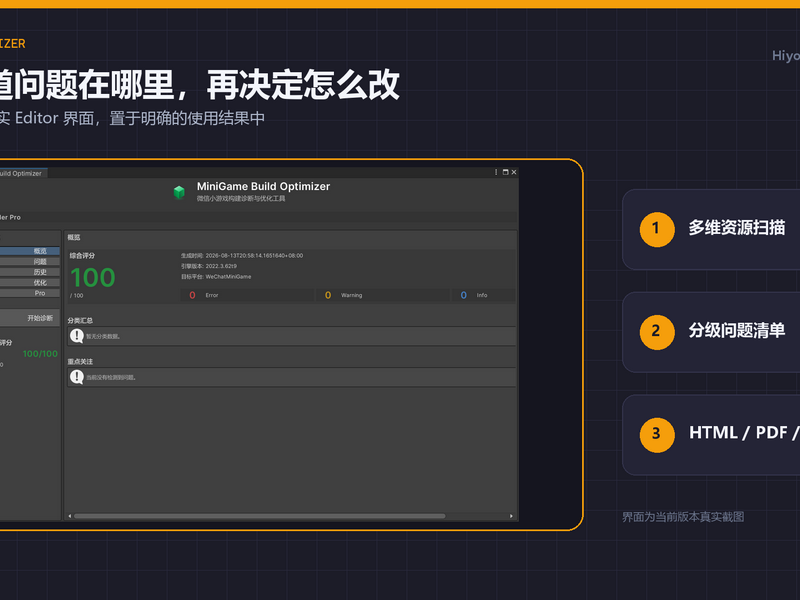Select the HTML / PDF card
This screenshot has width=800, height=600.
coord(711,435)
